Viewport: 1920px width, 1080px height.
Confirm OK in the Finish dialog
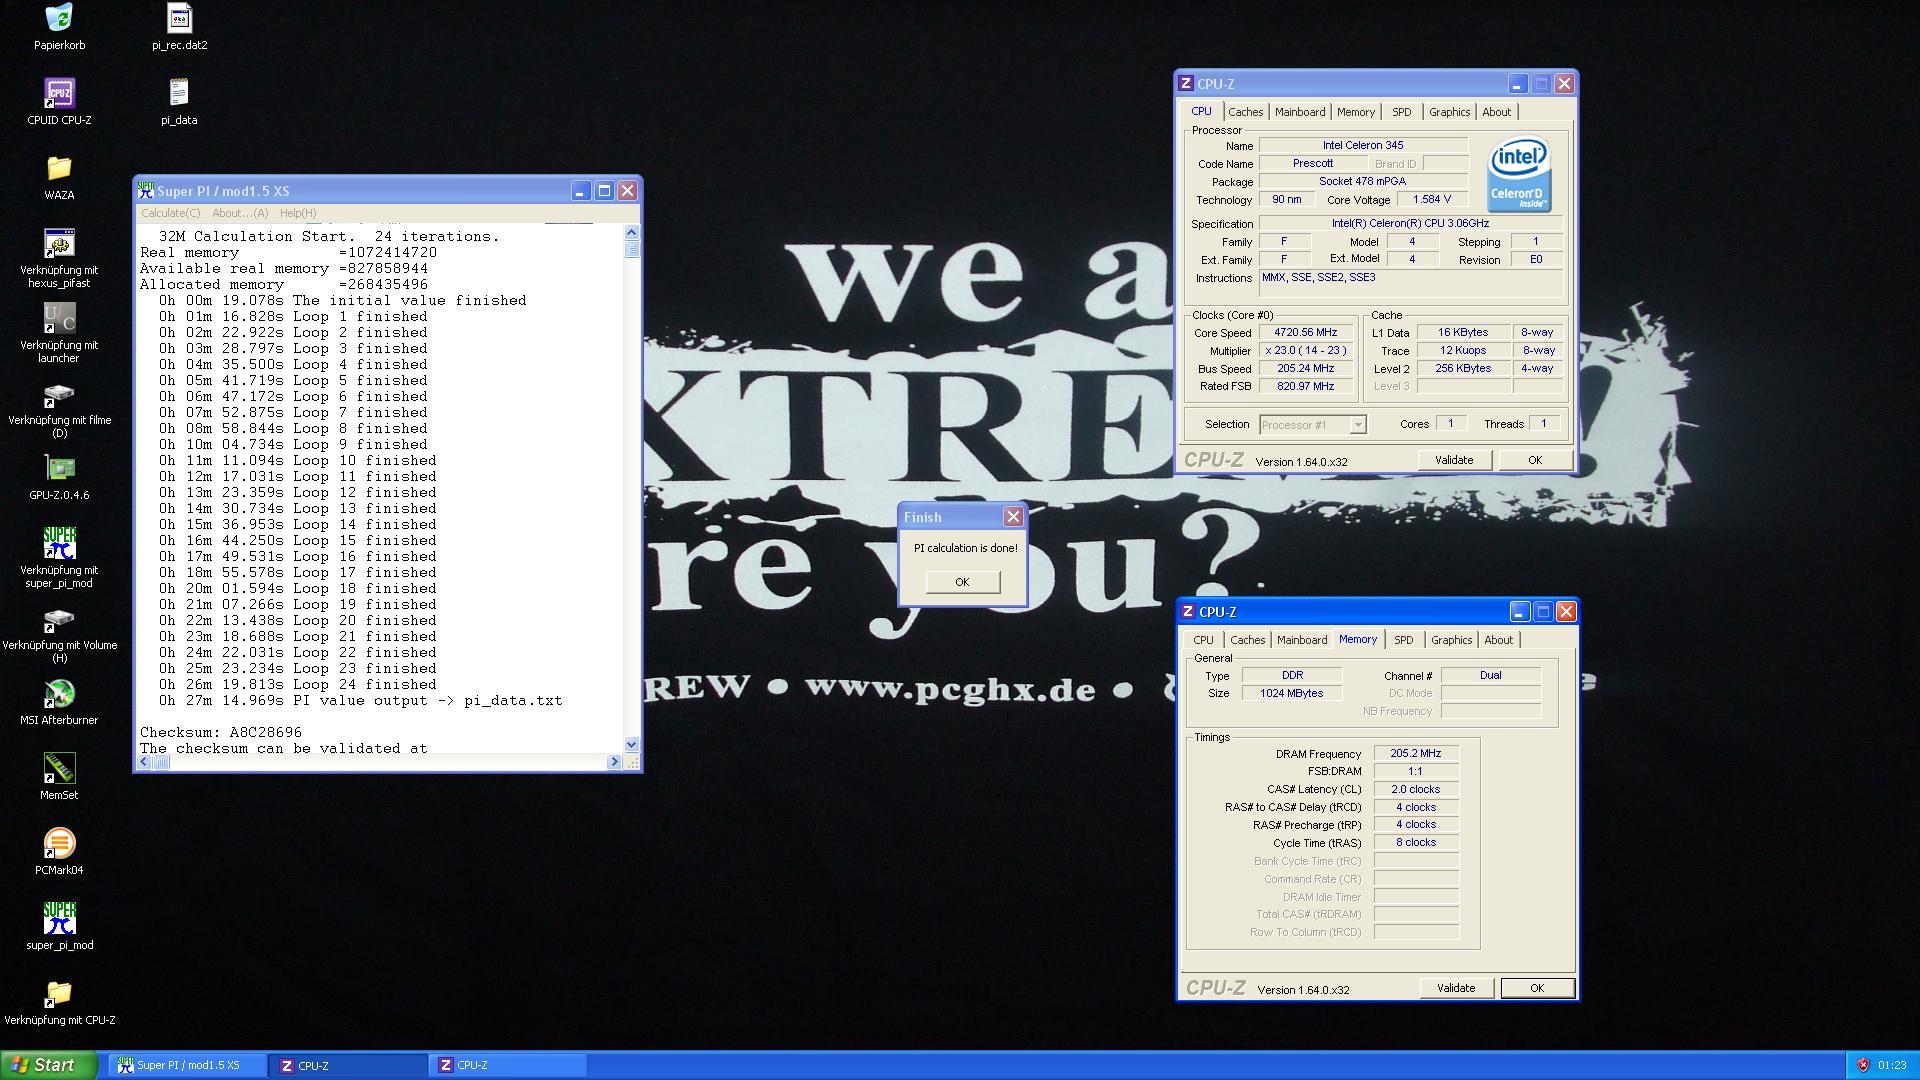tap(962, 582)
